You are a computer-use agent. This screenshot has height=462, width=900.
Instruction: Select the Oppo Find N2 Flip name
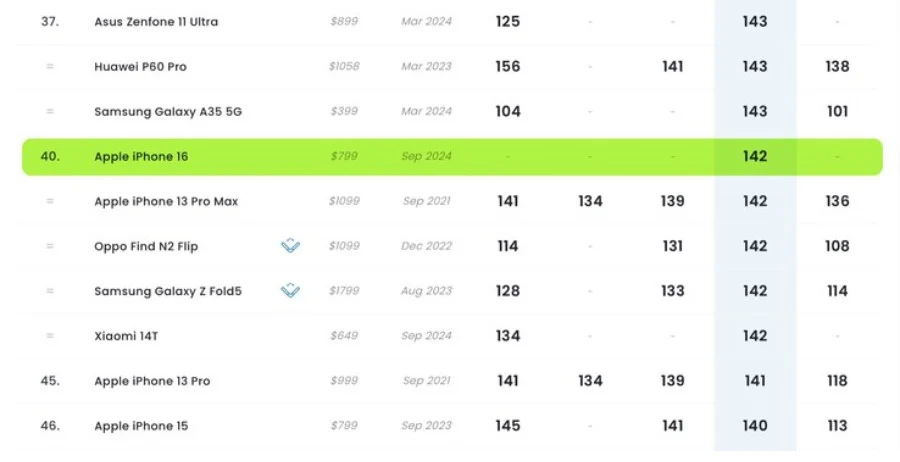pos(148,246)
